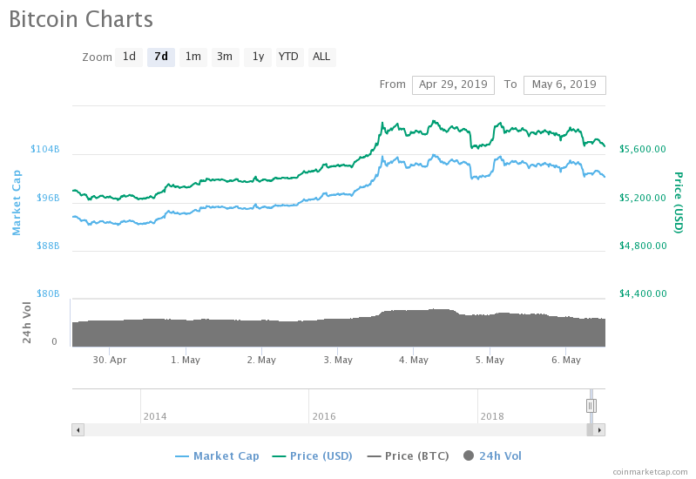
Task: Click the navigator horizontal scrollbar track
Action: [x=335, y=430]
